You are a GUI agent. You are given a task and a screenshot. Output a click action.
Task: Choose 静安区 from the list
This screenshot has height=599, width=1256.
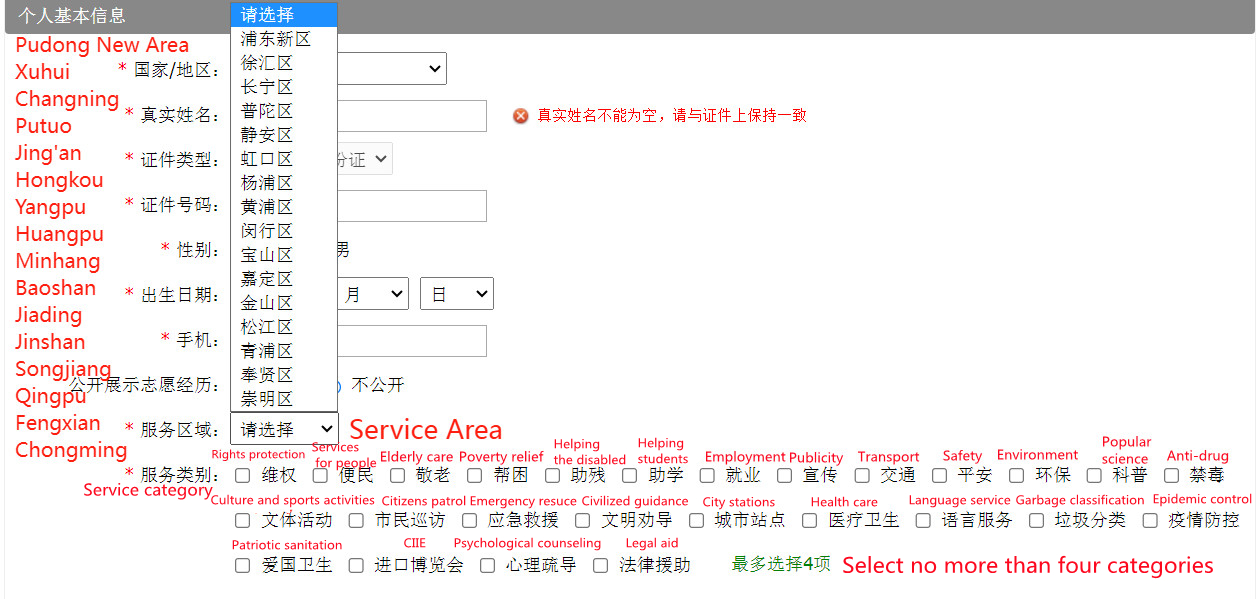284,135
